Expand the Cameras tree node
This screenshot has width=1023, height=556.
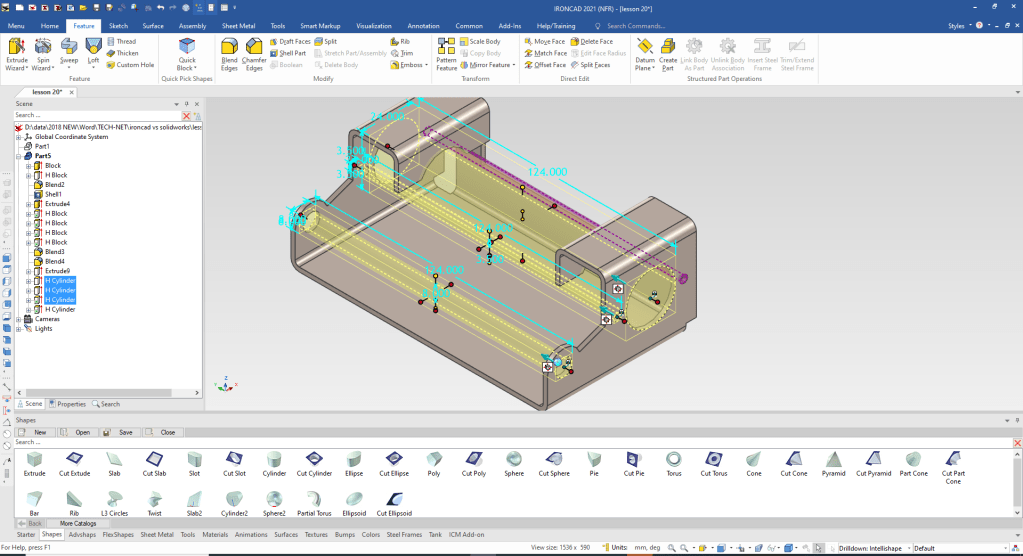coord(19,319)
